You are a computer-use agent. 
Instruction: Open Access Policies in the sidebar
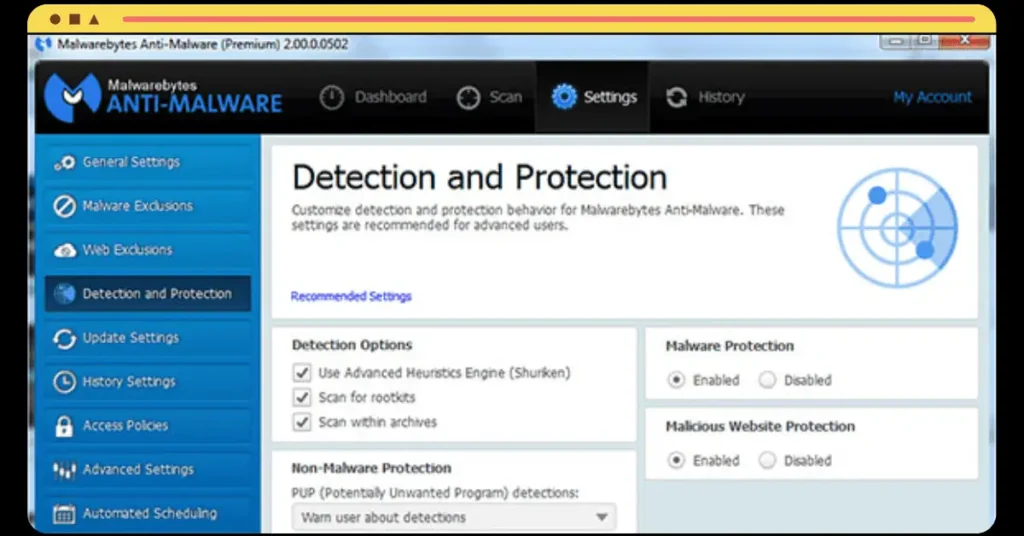pos(148,426)
